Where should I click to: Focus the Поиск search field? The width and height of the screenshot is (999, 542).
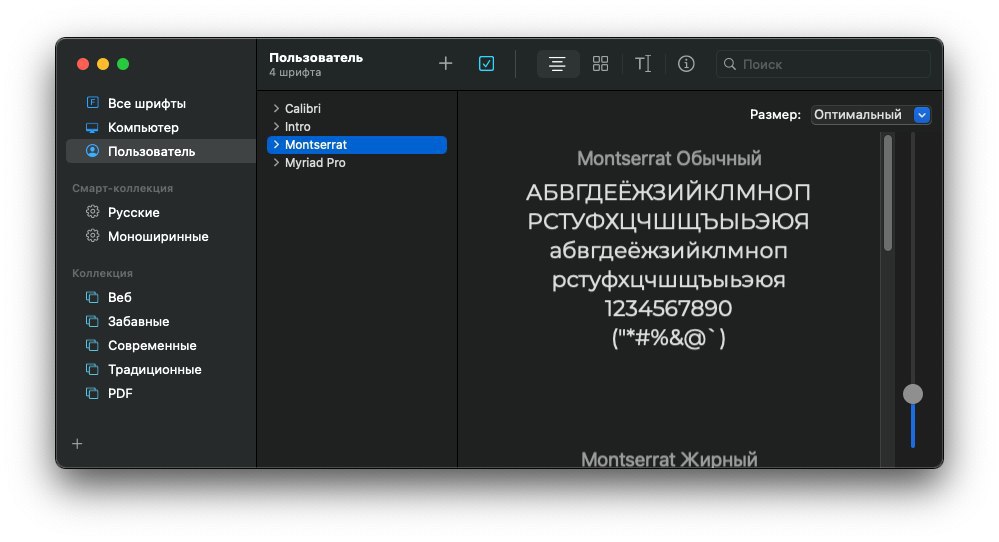click(x=823, y=64)
